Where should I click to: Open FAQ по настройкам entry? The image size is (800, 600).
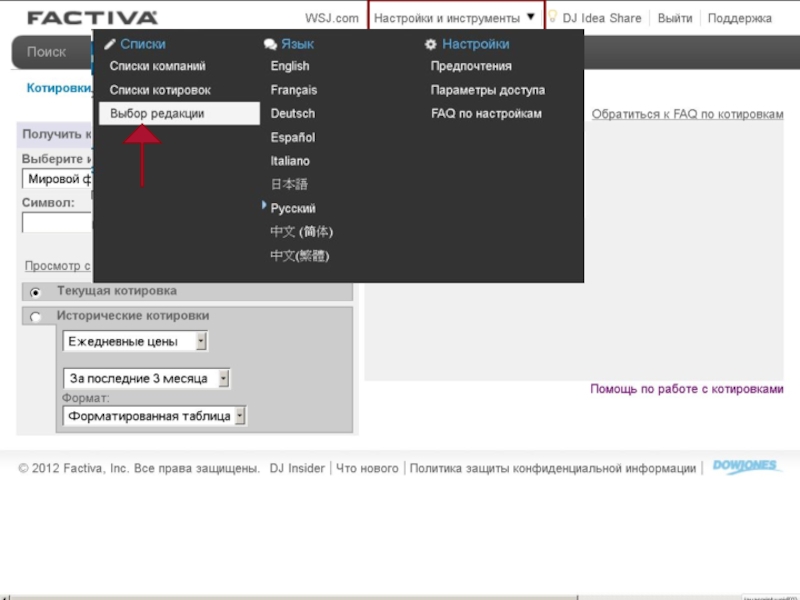click(486, 113)
